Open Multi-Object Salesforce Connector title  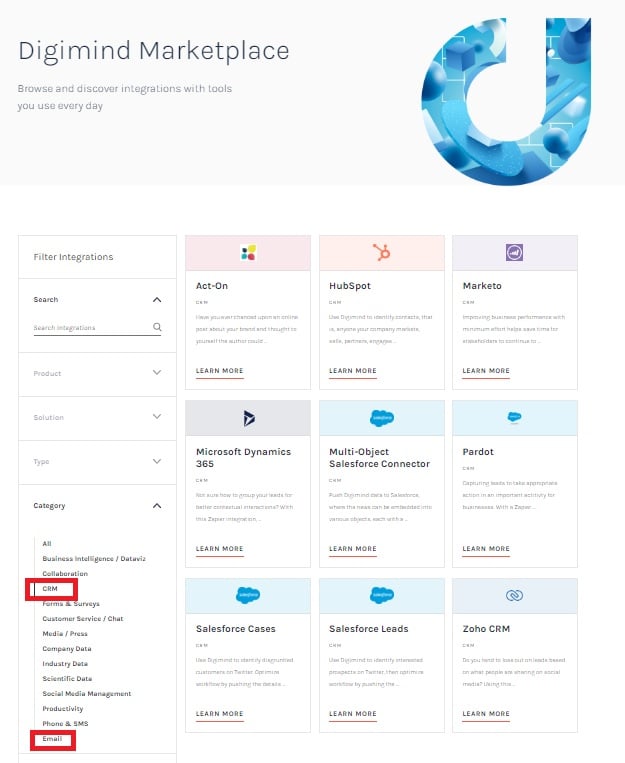380,458
